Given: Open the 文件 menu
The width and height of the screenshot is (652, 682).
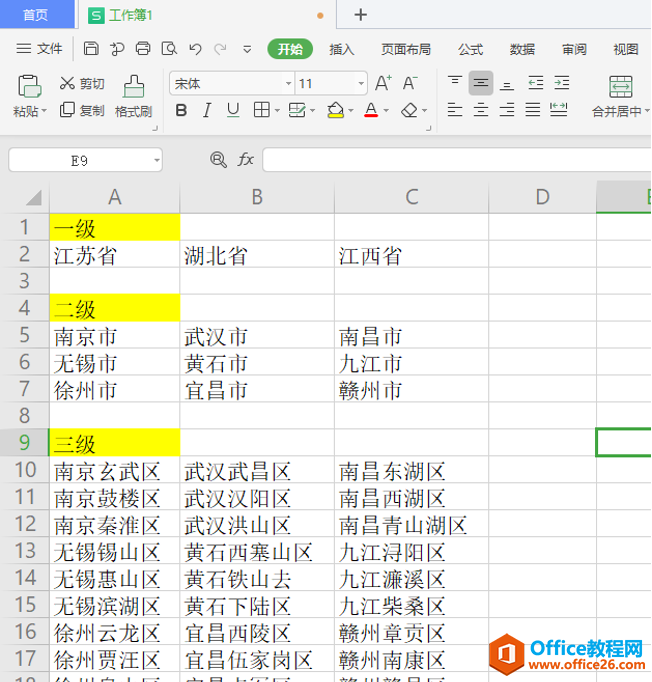Looking at the screenshot, I should 40,49.
